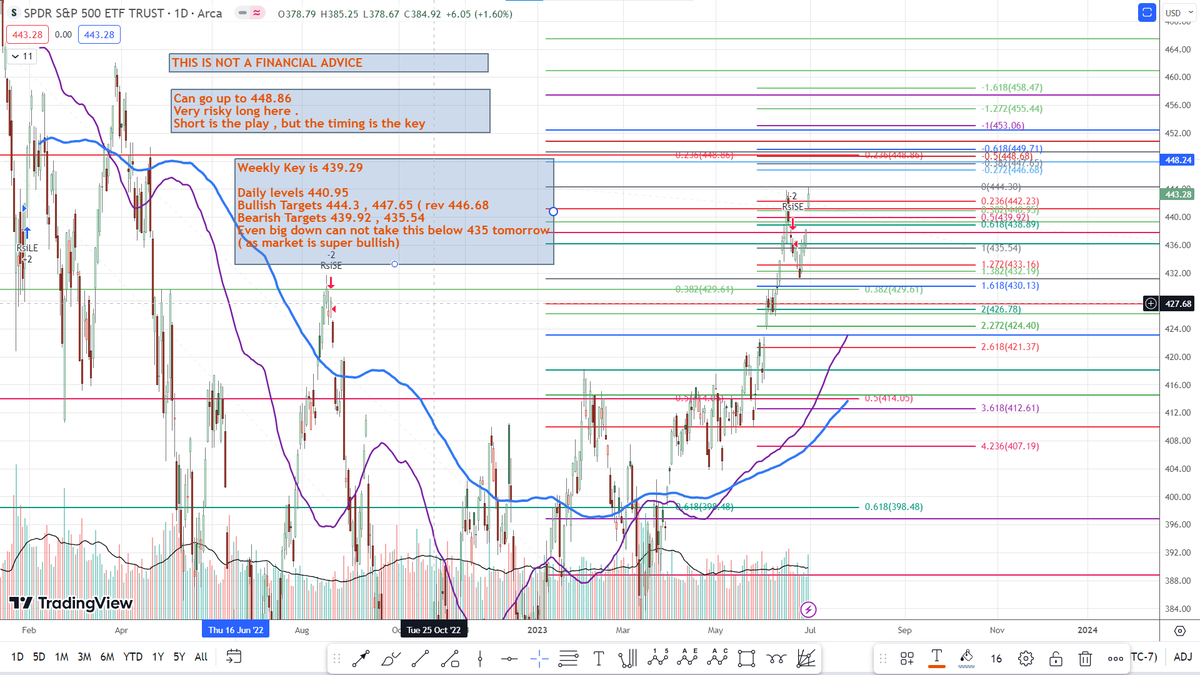
Task: Select the Trend Line drawing tool
Action: tap(420, 658)
